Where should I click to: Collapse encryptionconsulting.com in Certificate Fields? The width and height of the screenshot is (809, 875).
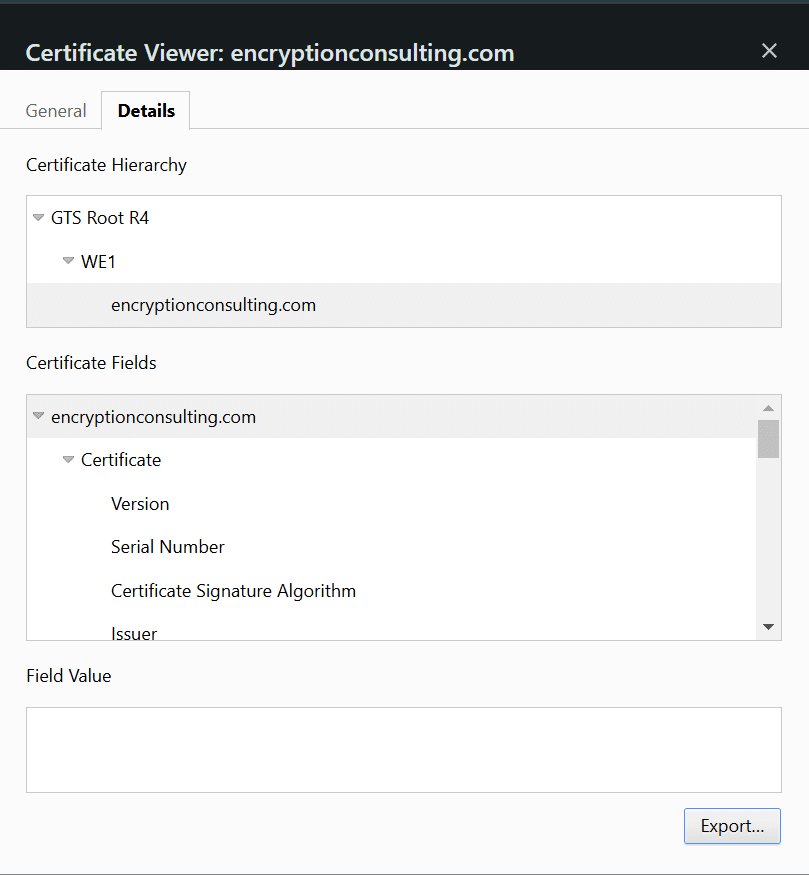click(39, 417)
